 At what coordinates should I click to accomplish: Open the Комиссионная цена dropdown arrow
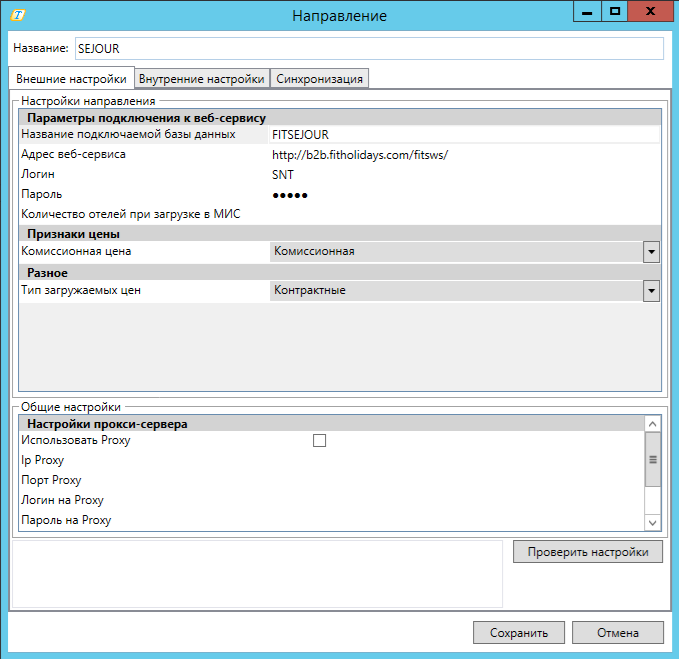point(651,252)
